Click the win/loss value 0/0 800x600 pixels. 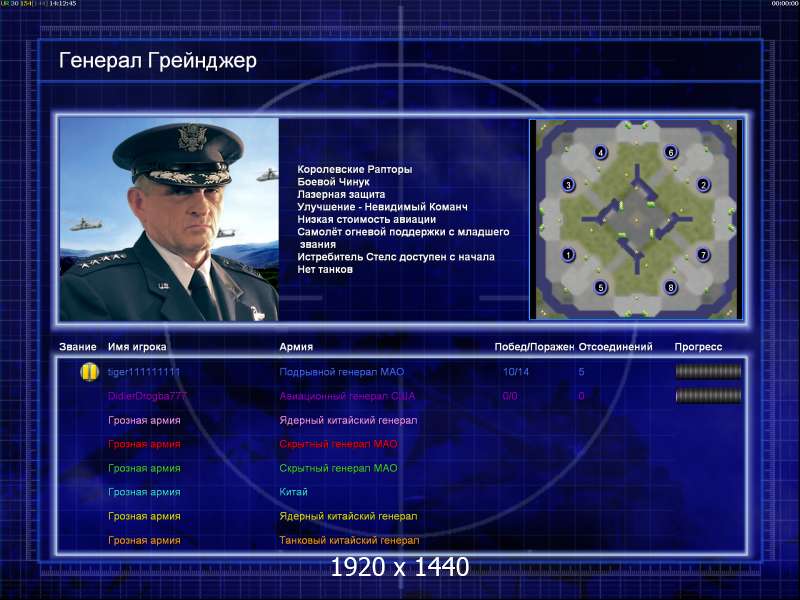[x=510, y=396]
